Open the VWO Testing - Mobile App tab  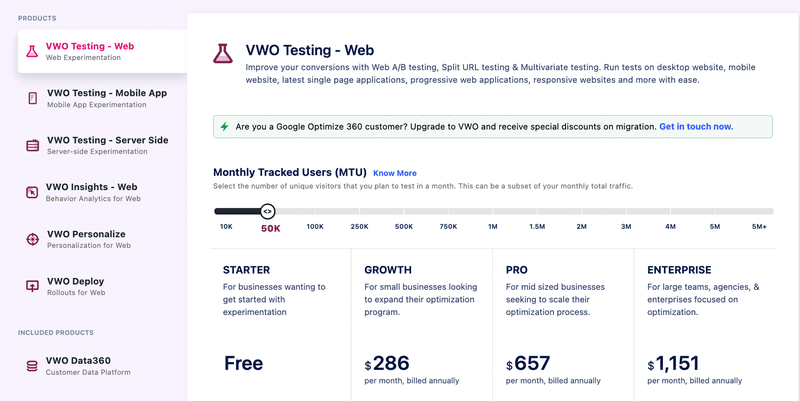(106, 93)
